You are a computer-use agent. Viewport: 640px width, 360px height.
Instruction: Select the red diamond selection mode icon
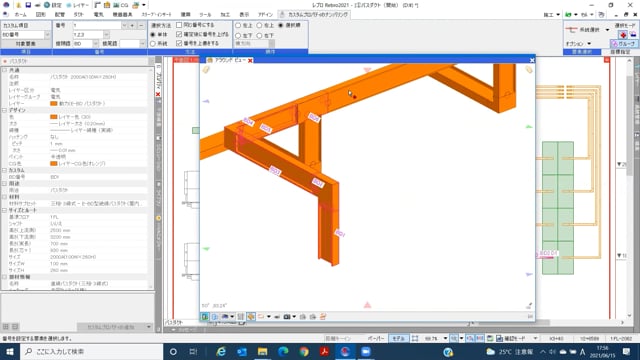click(623, 35)
